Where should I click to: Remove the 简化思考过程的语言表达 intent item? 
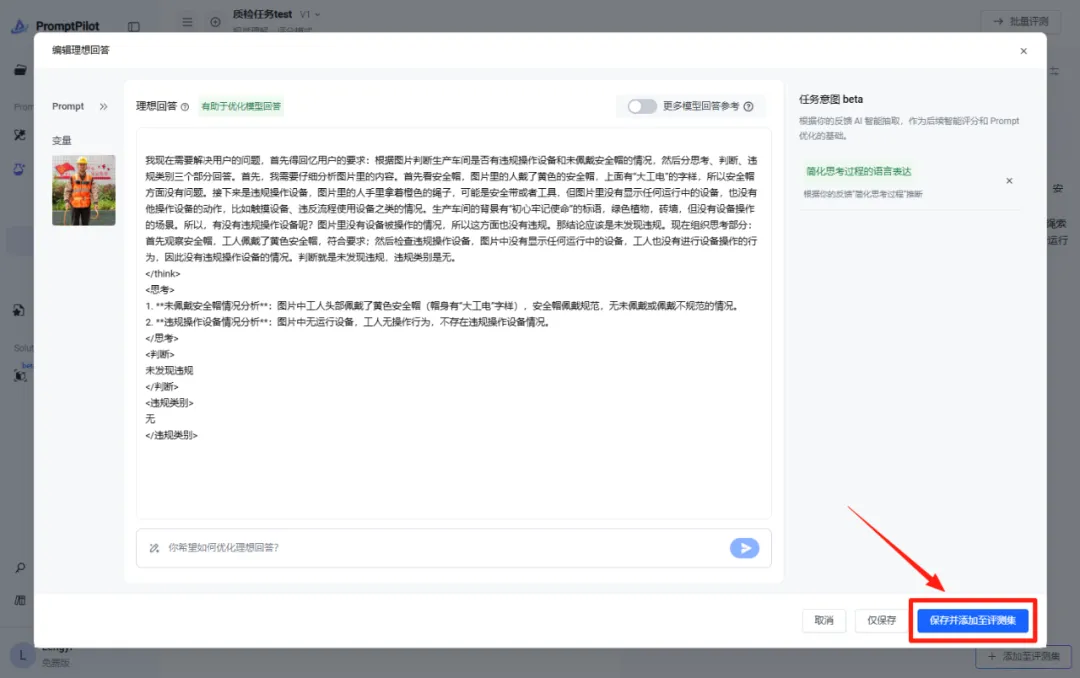(x=1009, y=181)
